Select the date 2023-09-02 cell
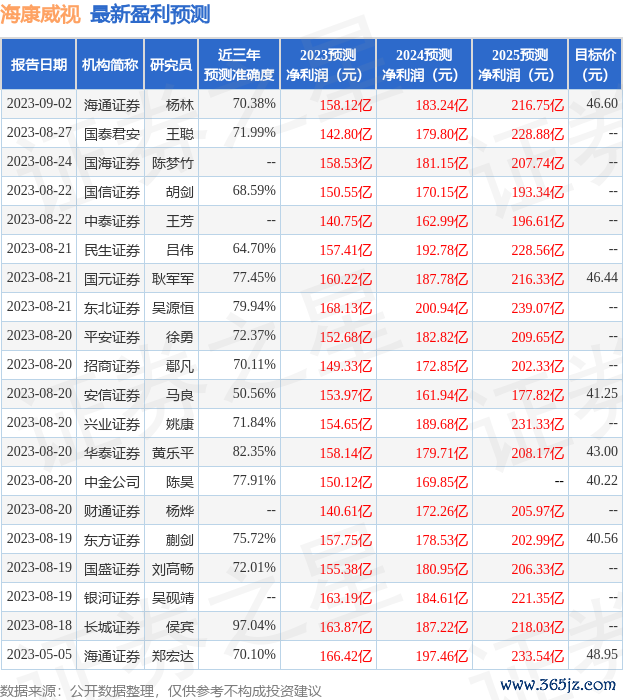 click(39, 104)
